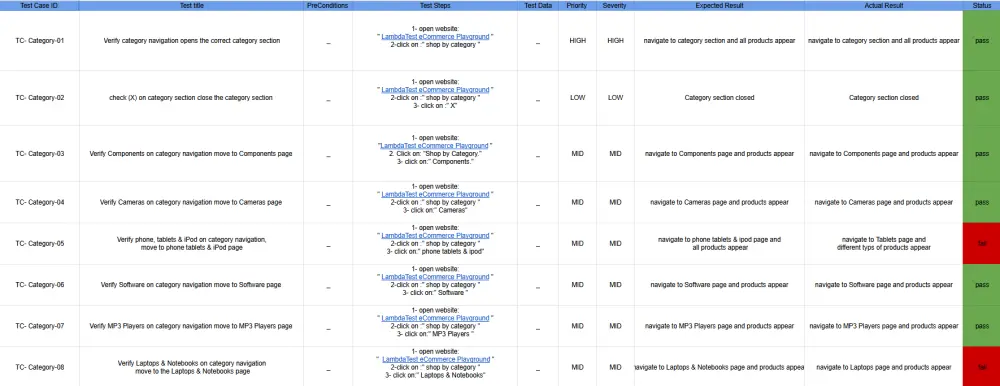
Task: Select title 'Verify category navigation opens the correct category section'
Action: (x=191, y=41)
